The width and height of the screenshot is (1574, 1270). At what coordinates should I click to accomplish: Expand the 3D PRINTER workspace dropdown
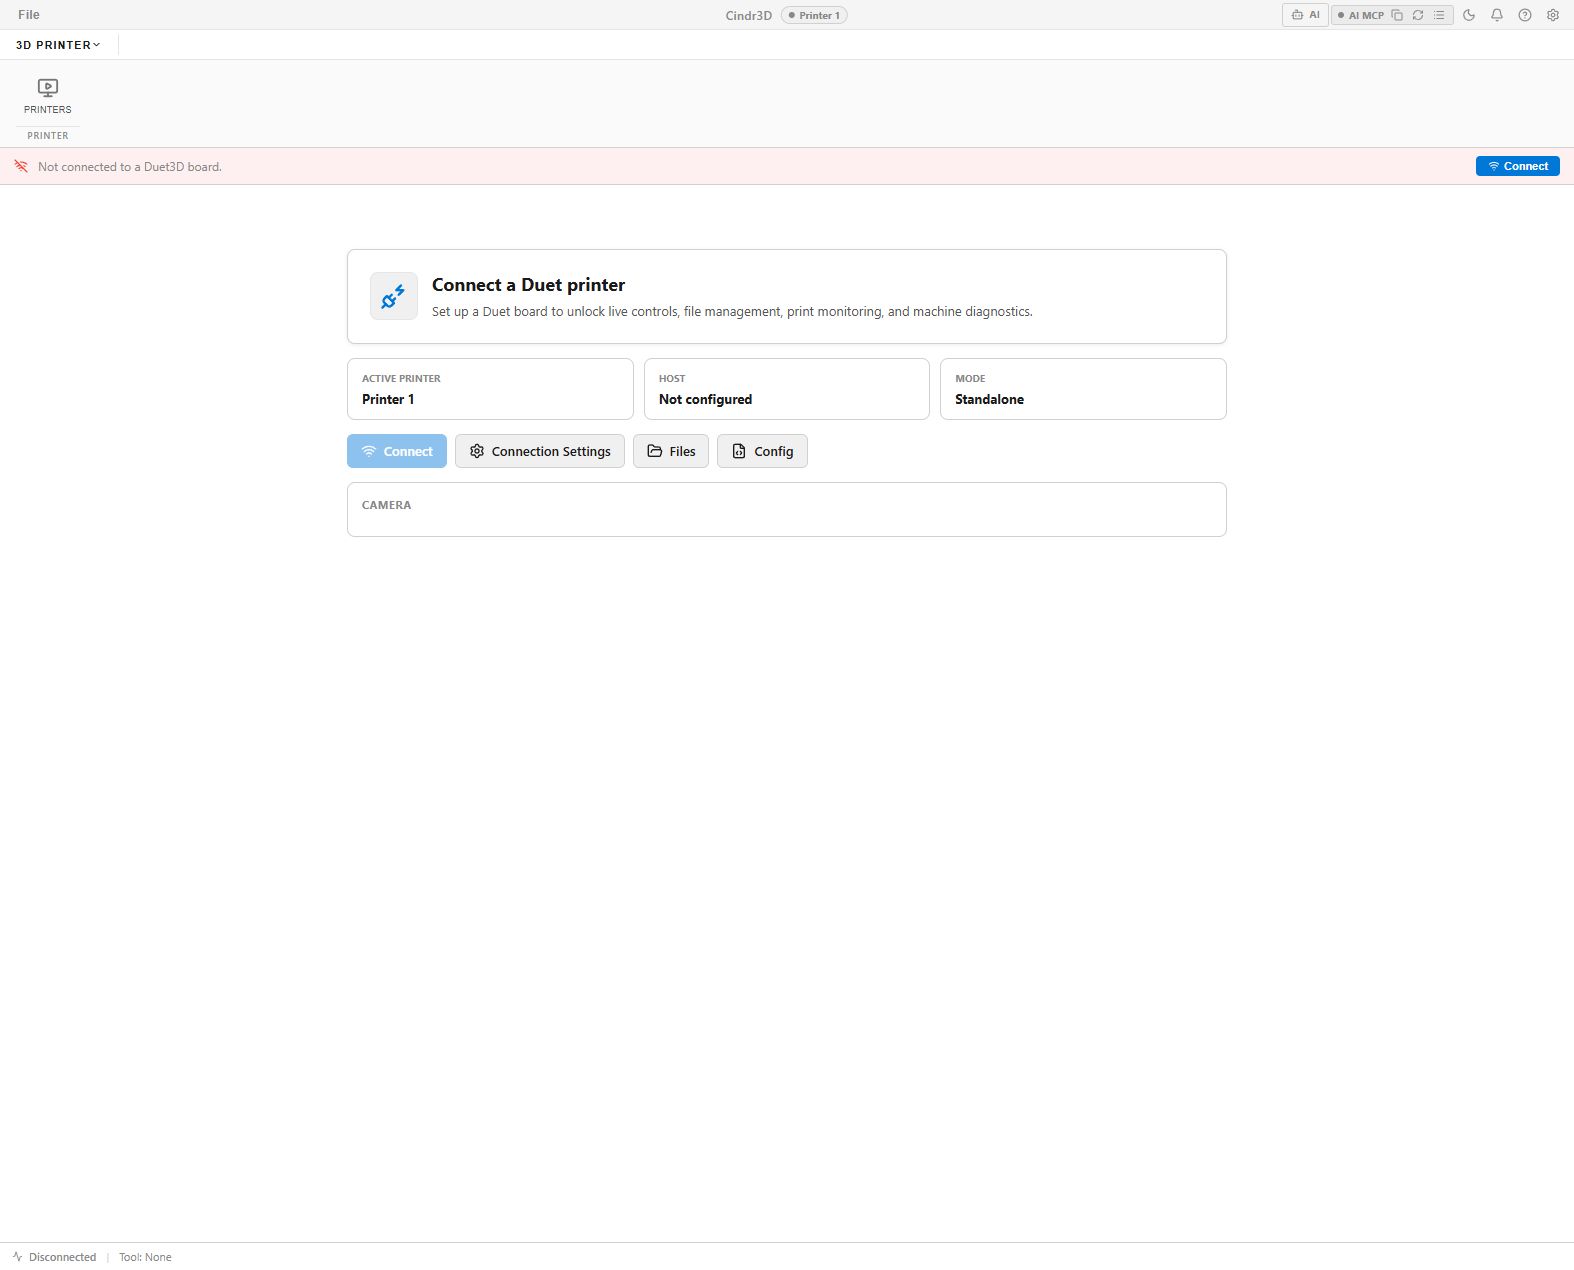pos(58,45)
